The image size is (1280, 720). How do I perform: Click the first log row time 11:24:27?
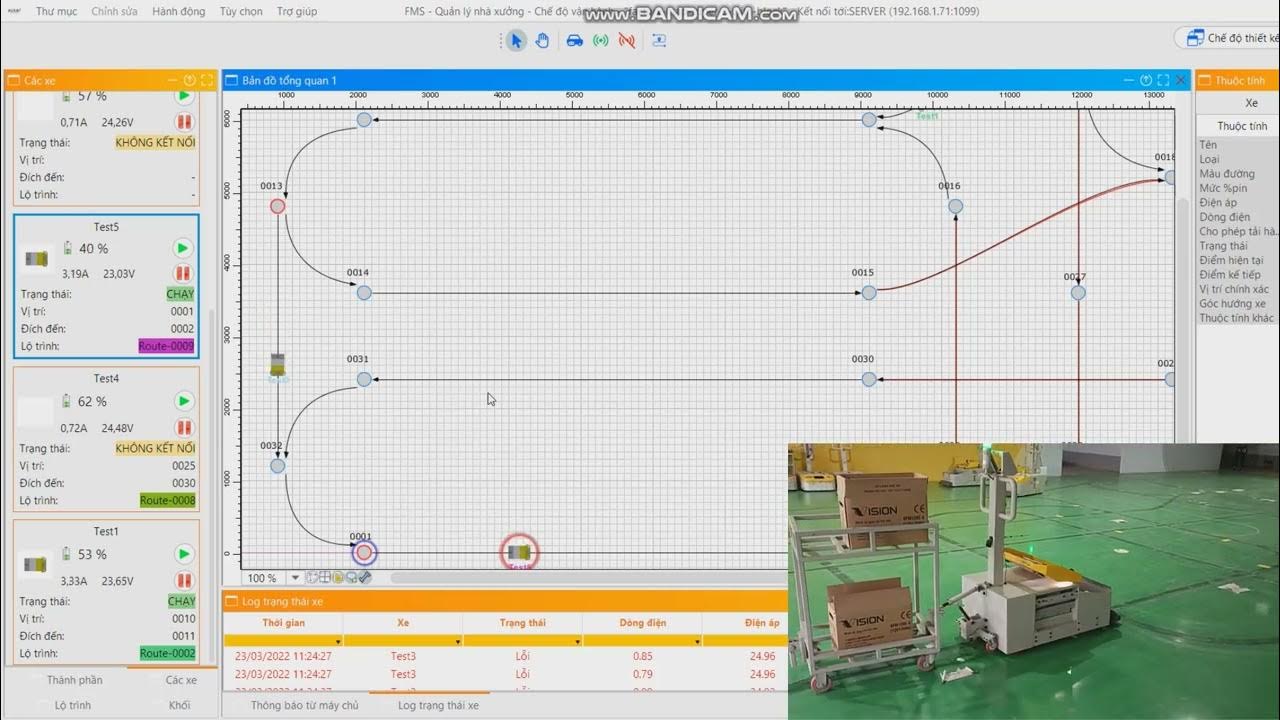click(283, 657)
